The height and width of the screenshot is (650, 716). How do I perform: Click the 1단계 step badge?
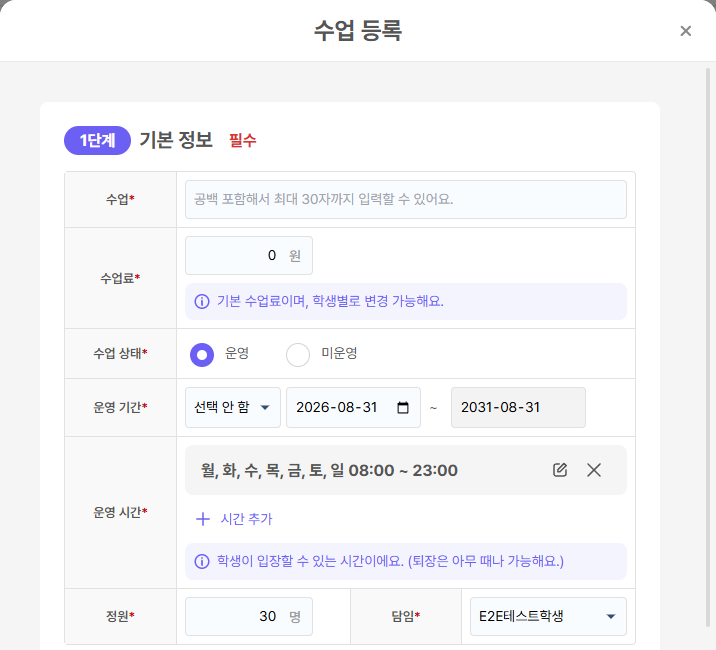pyautogui.click(x=97, y=140)
